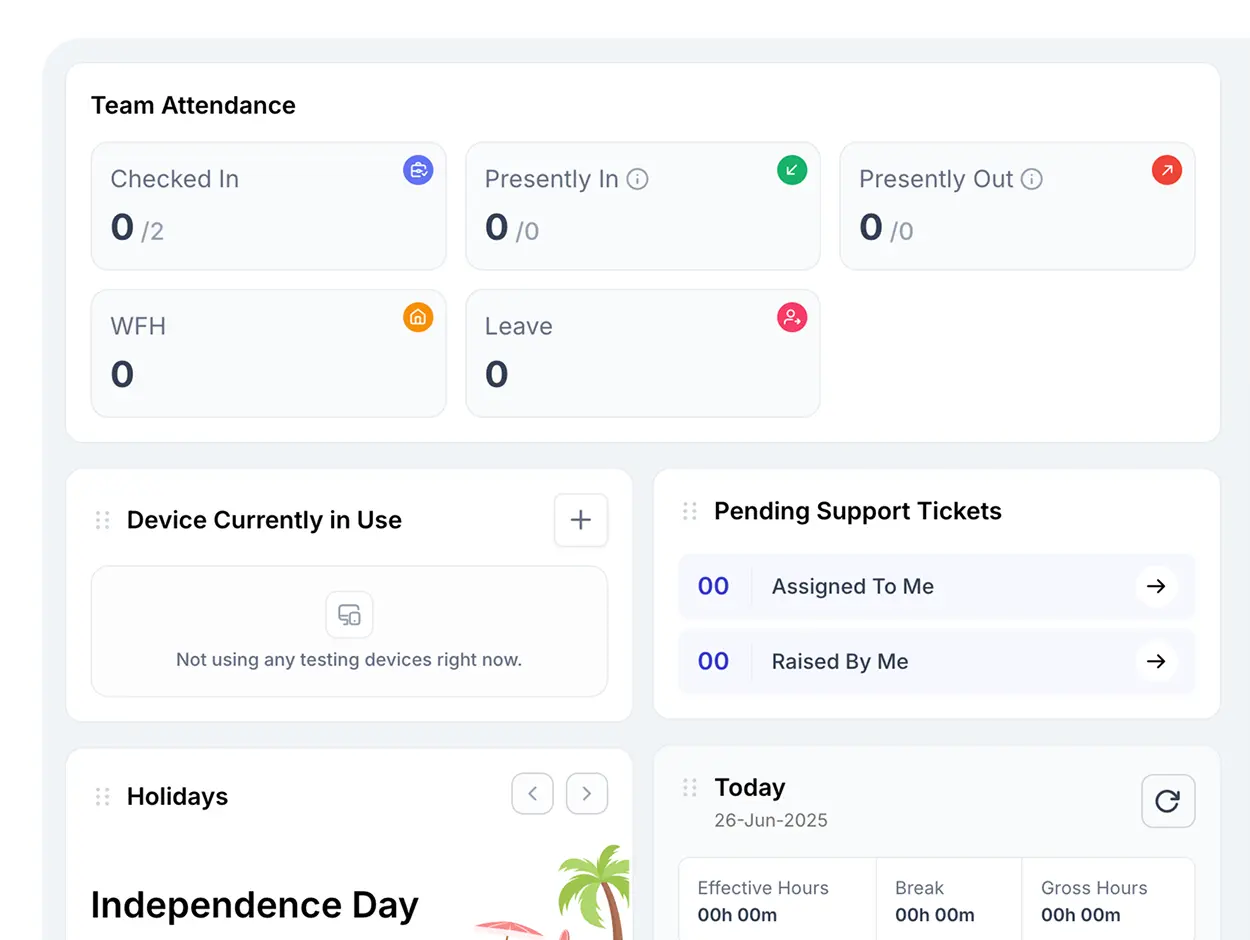
Task: Click the pink Leave person icon
Action: coord(792,318)
